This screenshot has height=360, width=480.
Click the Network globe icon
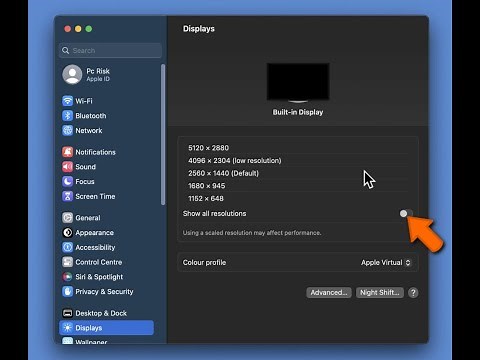67,130
